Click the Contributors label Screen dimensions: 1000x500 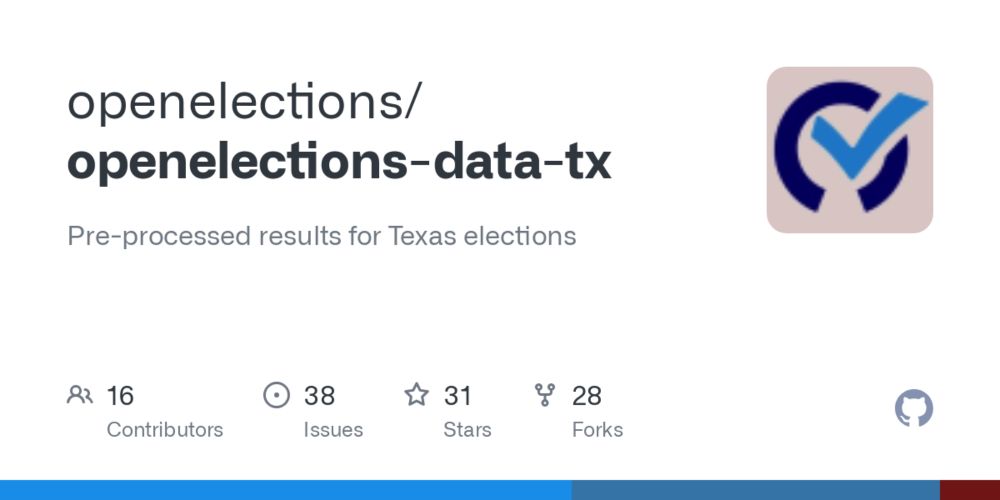click(x=165, y=430)
